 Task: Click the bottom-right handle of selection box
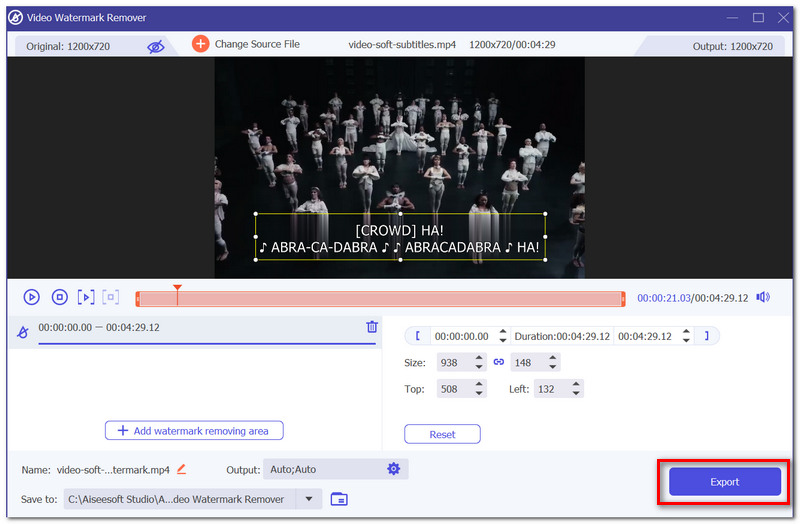tap(545, 260)
